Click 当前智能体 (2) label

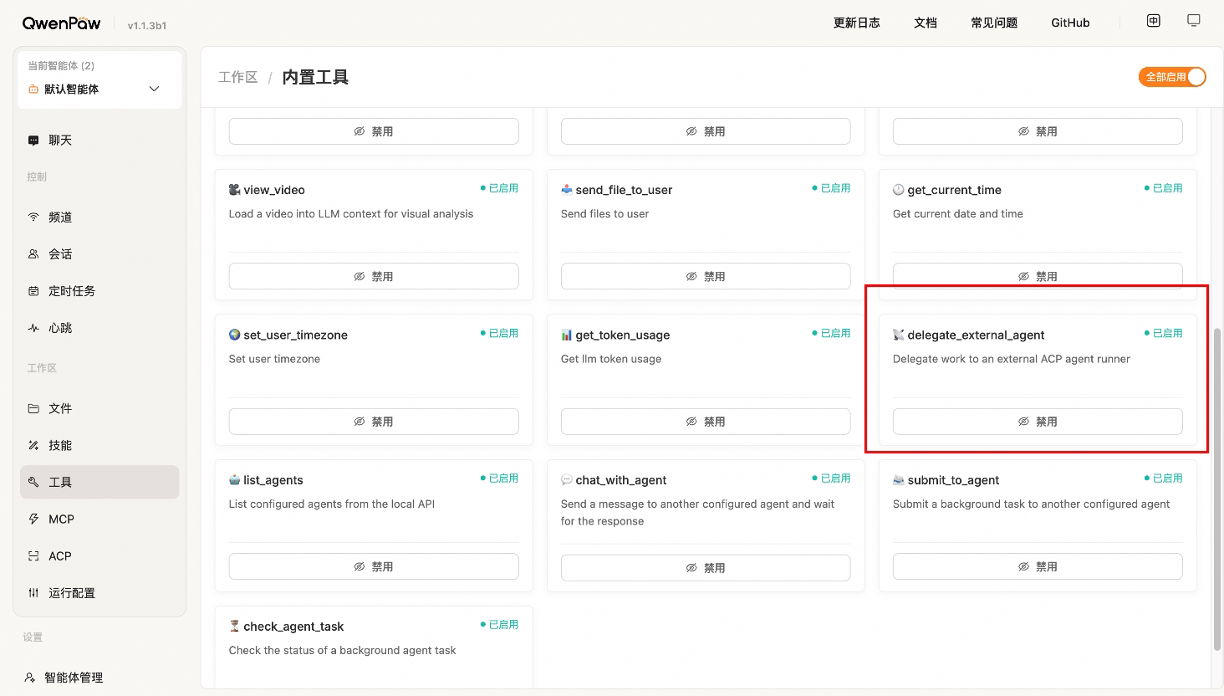pos(61,66)
